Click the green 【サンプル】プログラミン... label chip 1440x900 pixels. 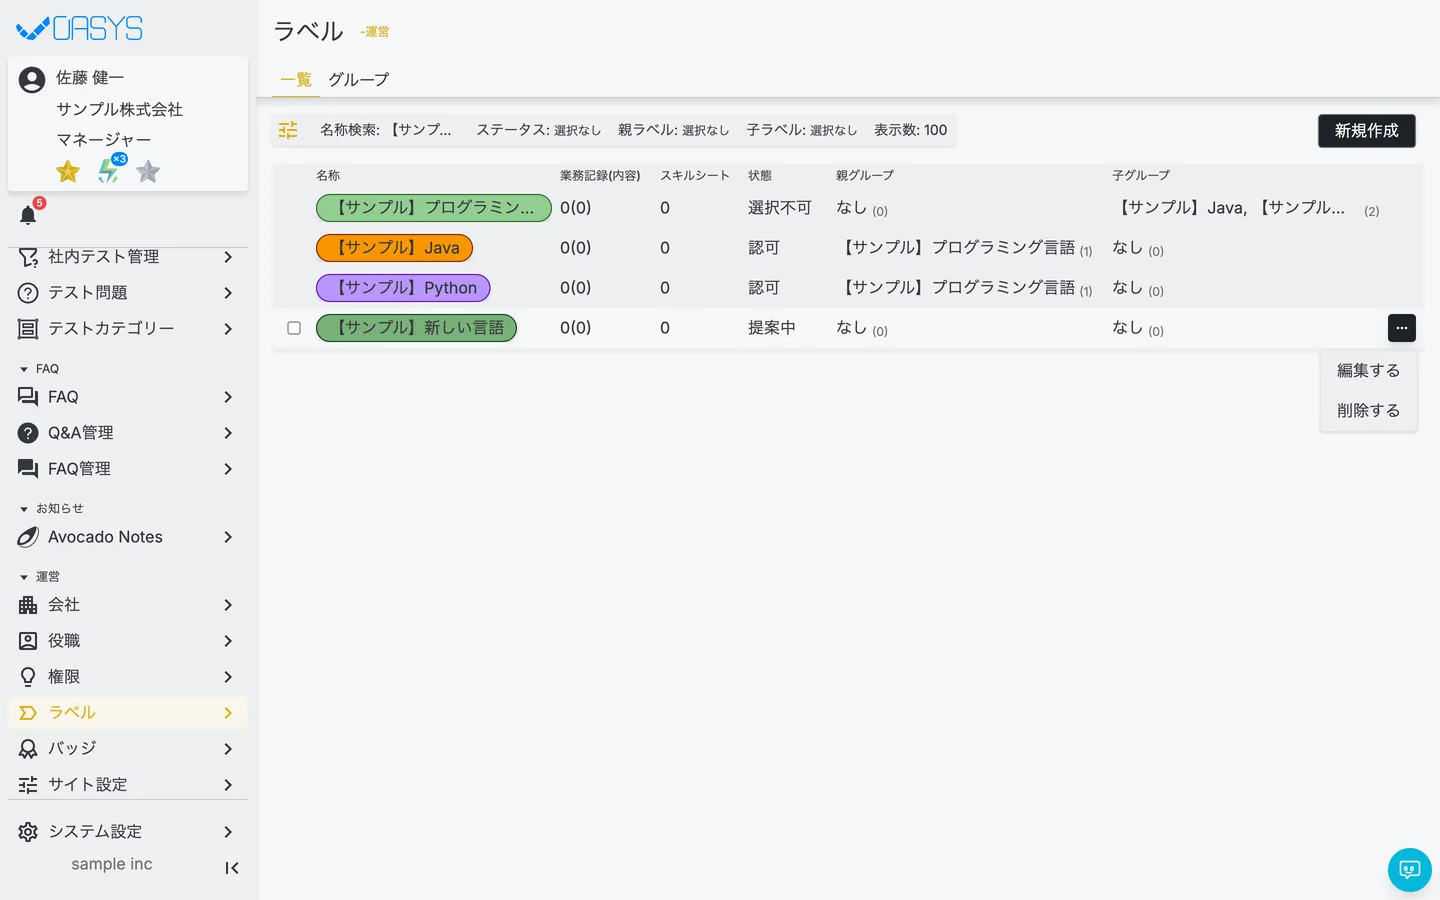tap(434, 208)
